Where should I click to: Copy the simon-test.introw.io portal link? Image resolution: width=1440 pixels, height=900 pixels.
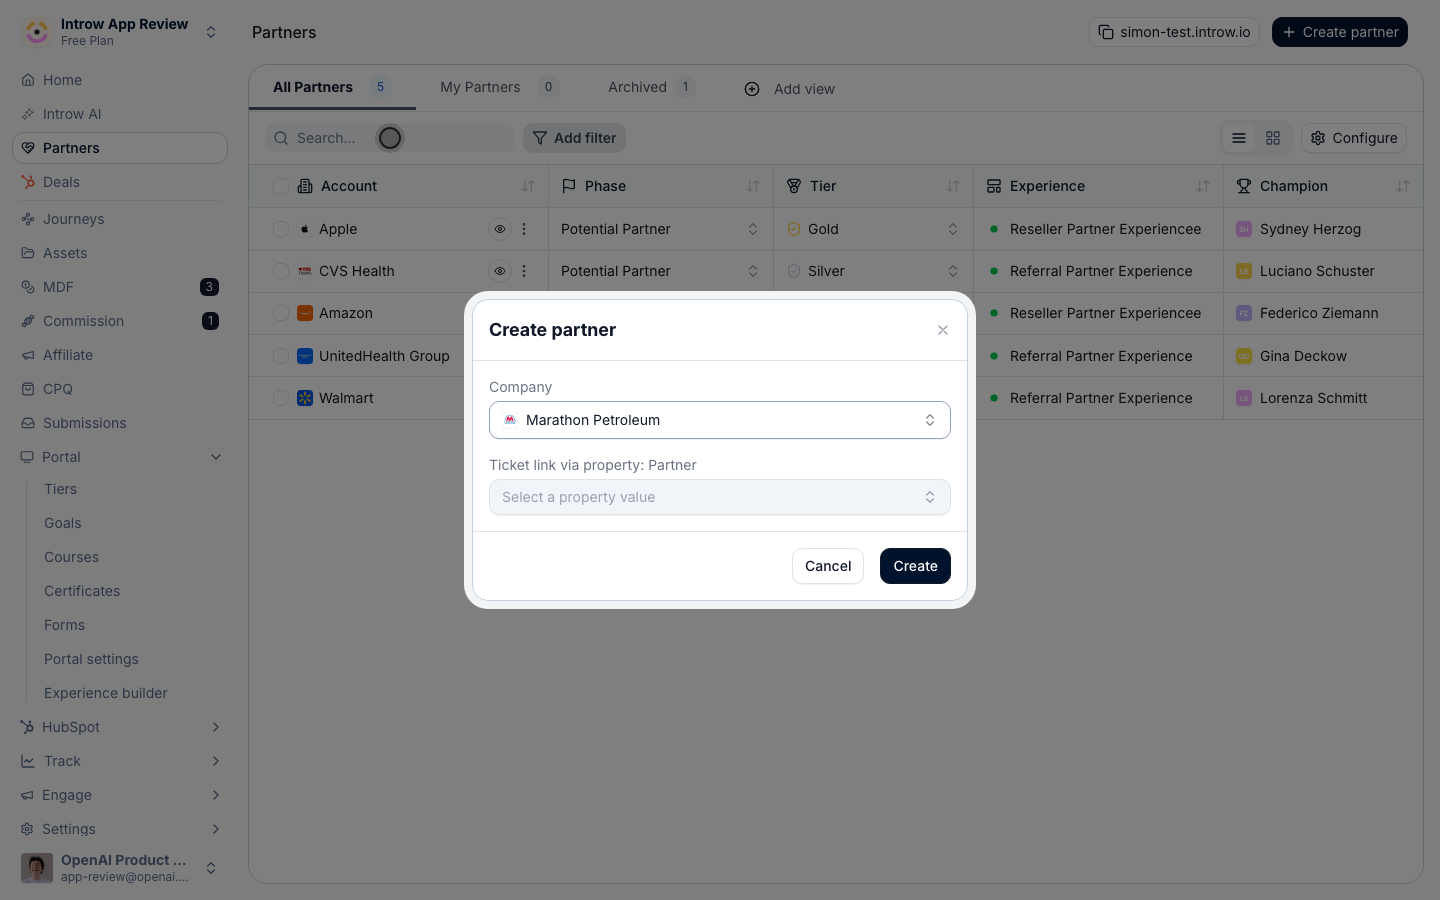(1174, 32)
